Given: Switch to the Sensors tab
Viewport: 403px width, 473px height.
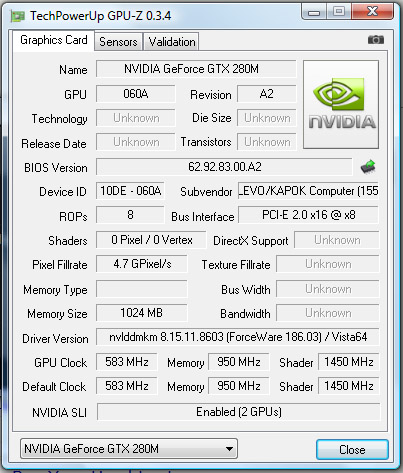Looking at the screenshot, I should (x=118, y=42).
